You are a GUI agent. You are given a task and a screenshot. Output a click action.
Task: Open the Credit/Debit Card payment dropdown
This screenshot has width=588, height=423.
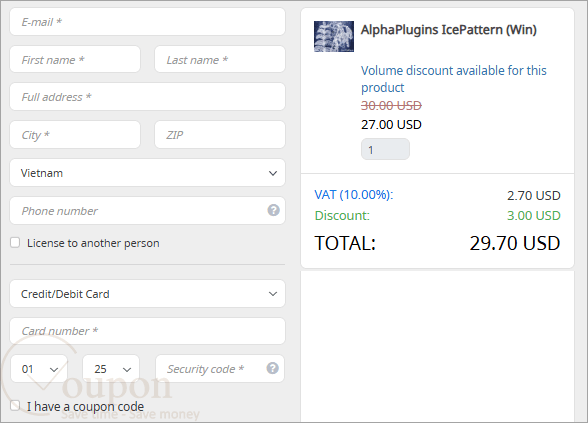[147, 294]
